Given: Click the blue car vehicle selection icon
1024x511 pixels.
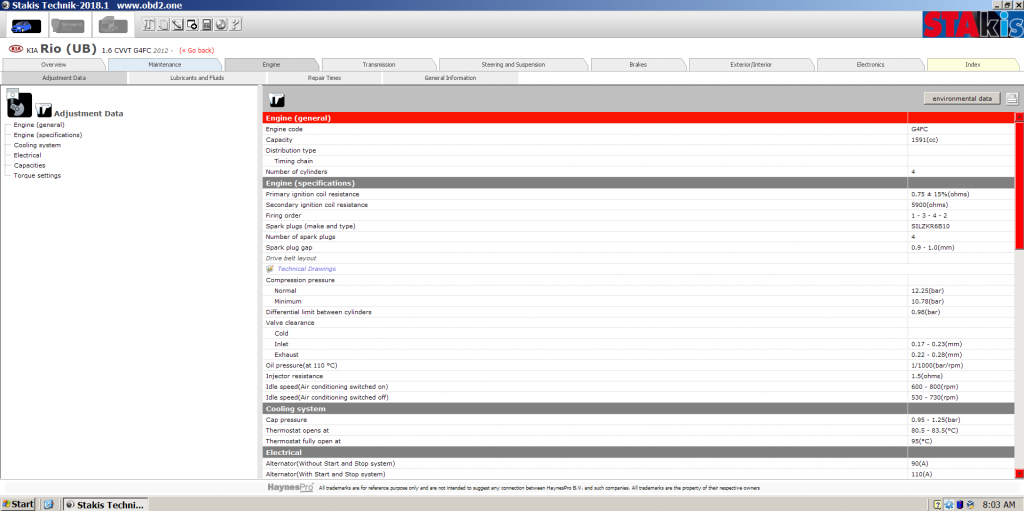Looking at the screenshot, I should click(x=26, y=24).
